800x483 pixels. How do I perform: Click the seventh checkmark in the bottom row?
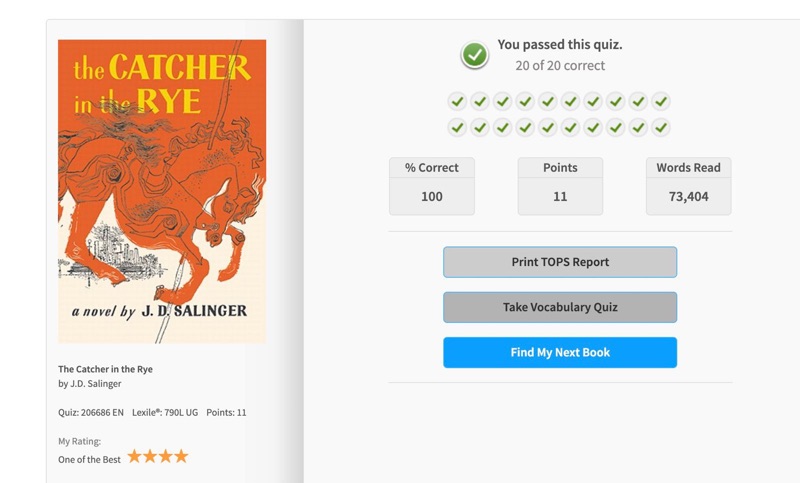(x=593, y=127)
